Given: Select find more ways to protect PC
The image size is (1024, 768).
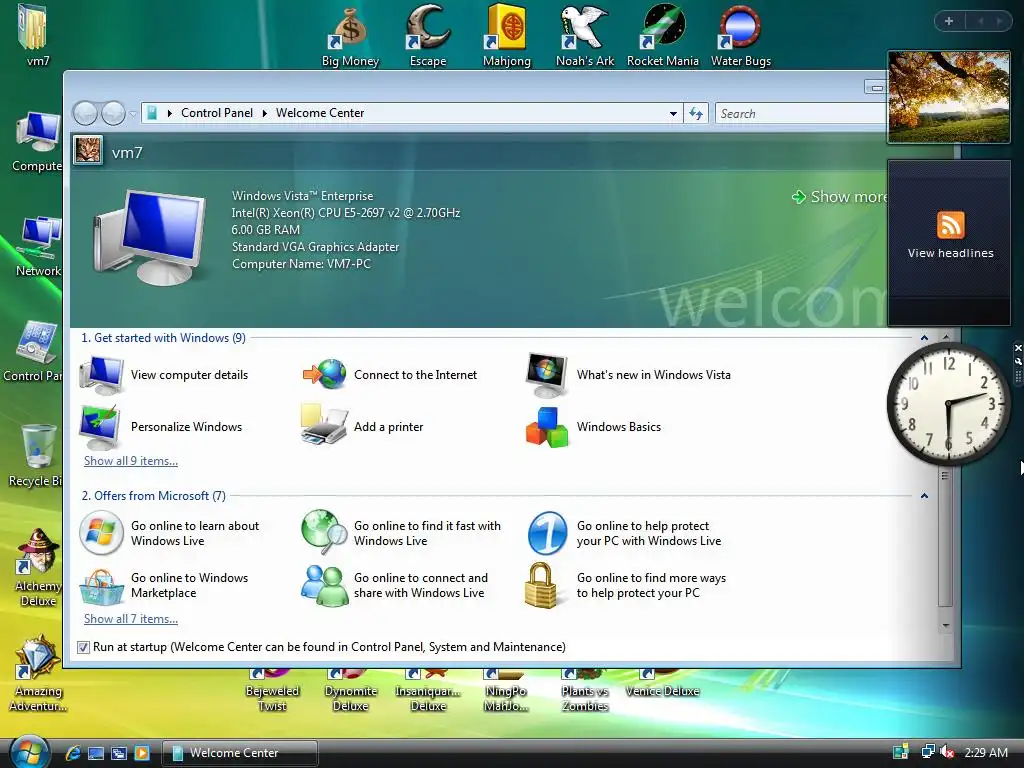Looking at the screenshot, I should 626,585.
